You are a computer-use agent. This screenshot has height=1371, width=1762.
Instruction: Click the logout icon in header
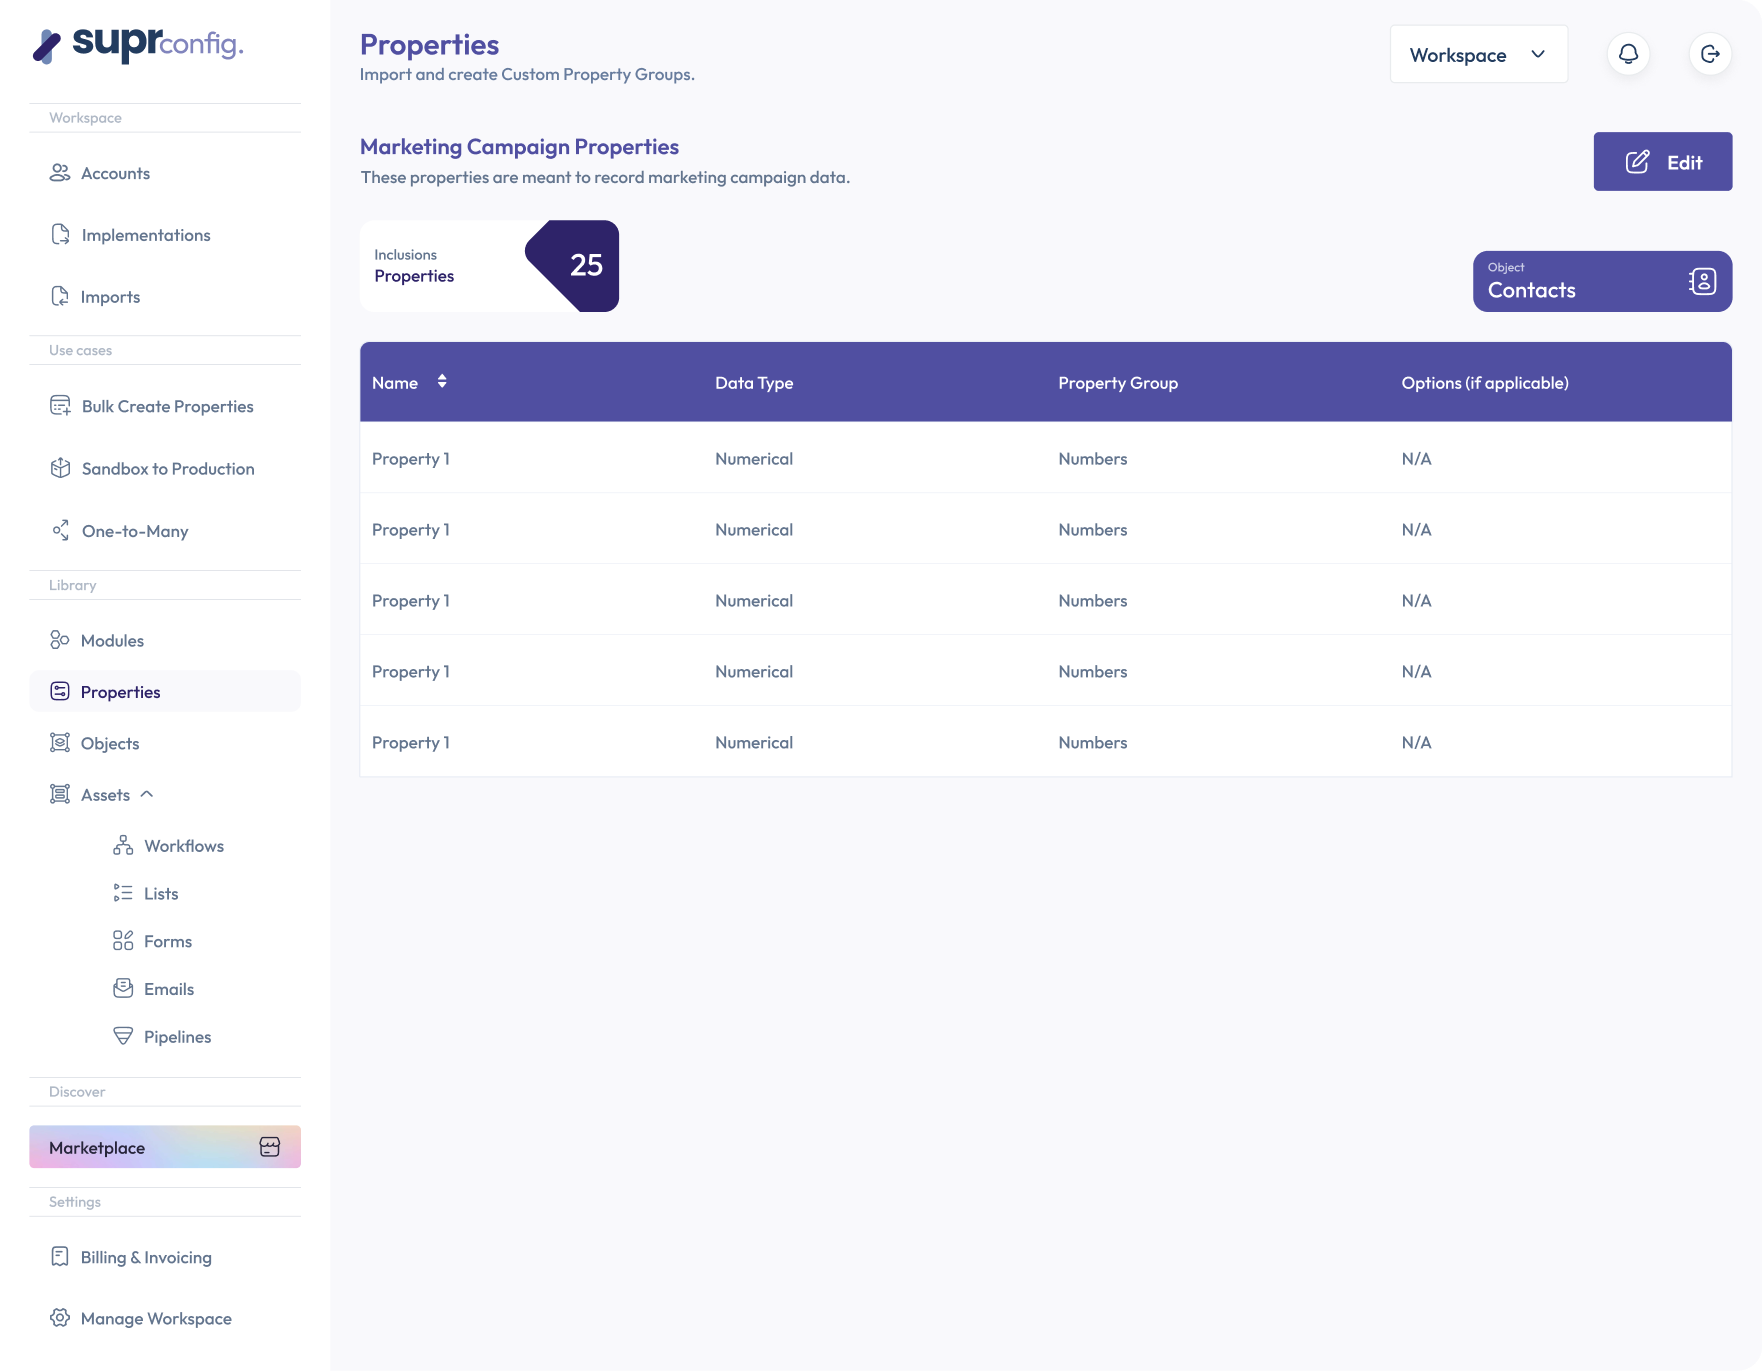tap(1710, 54)
